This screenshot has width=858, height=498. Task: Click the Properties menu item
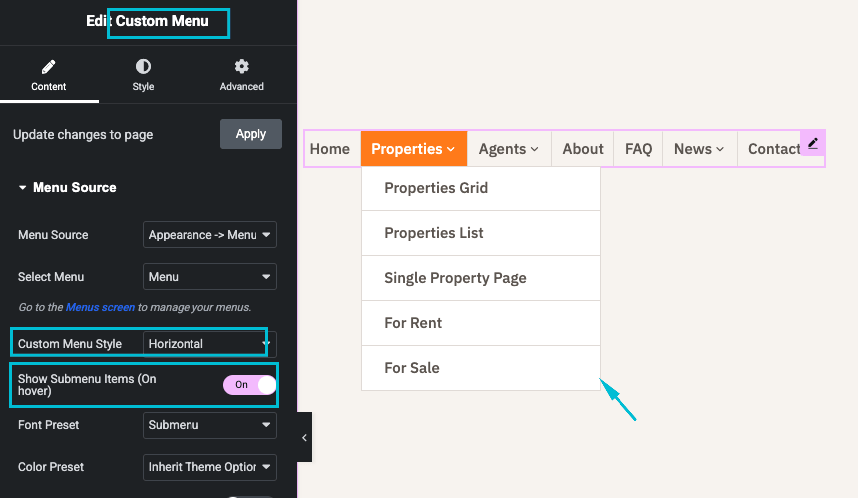point(413,149)
